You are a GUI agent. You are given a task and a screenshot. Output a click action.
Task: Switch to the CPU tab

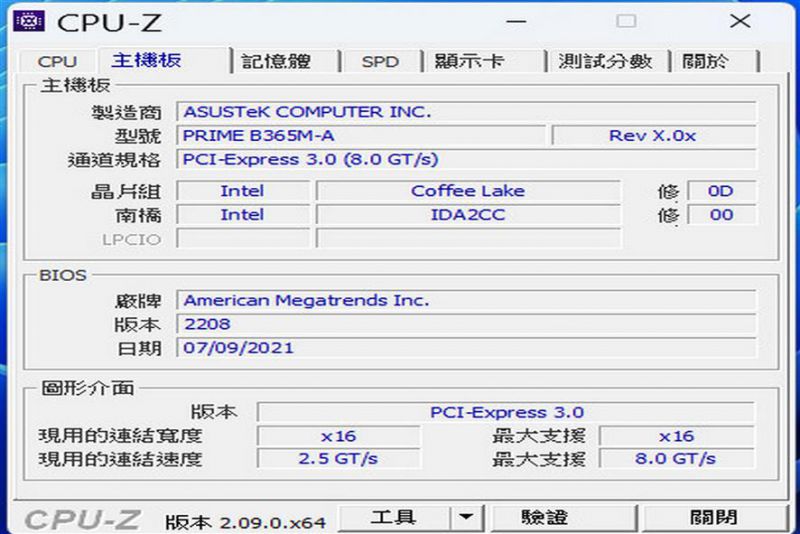[57, 62]
